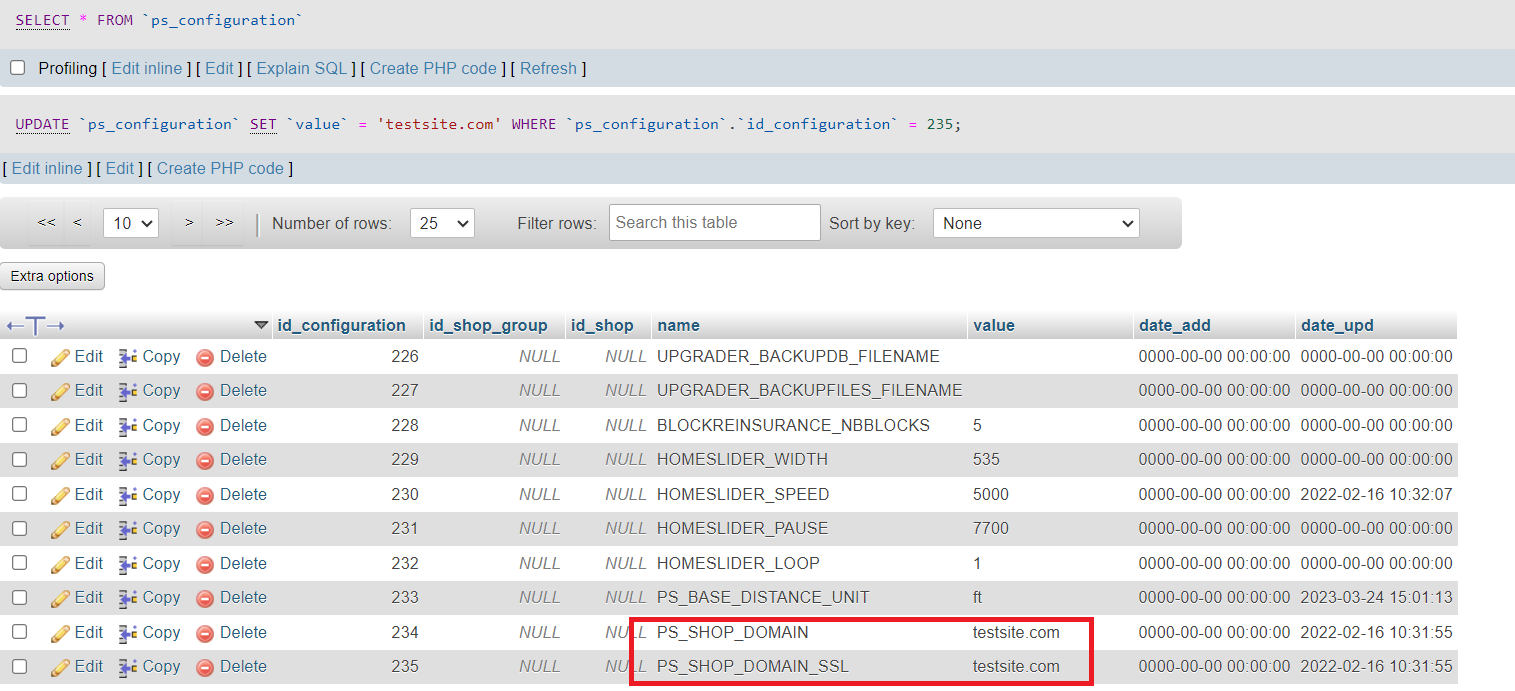The height and width of the screenshot is (691, 1515).
Task: Click Edit inline link under UPDATE query
Action: (47, 169)
